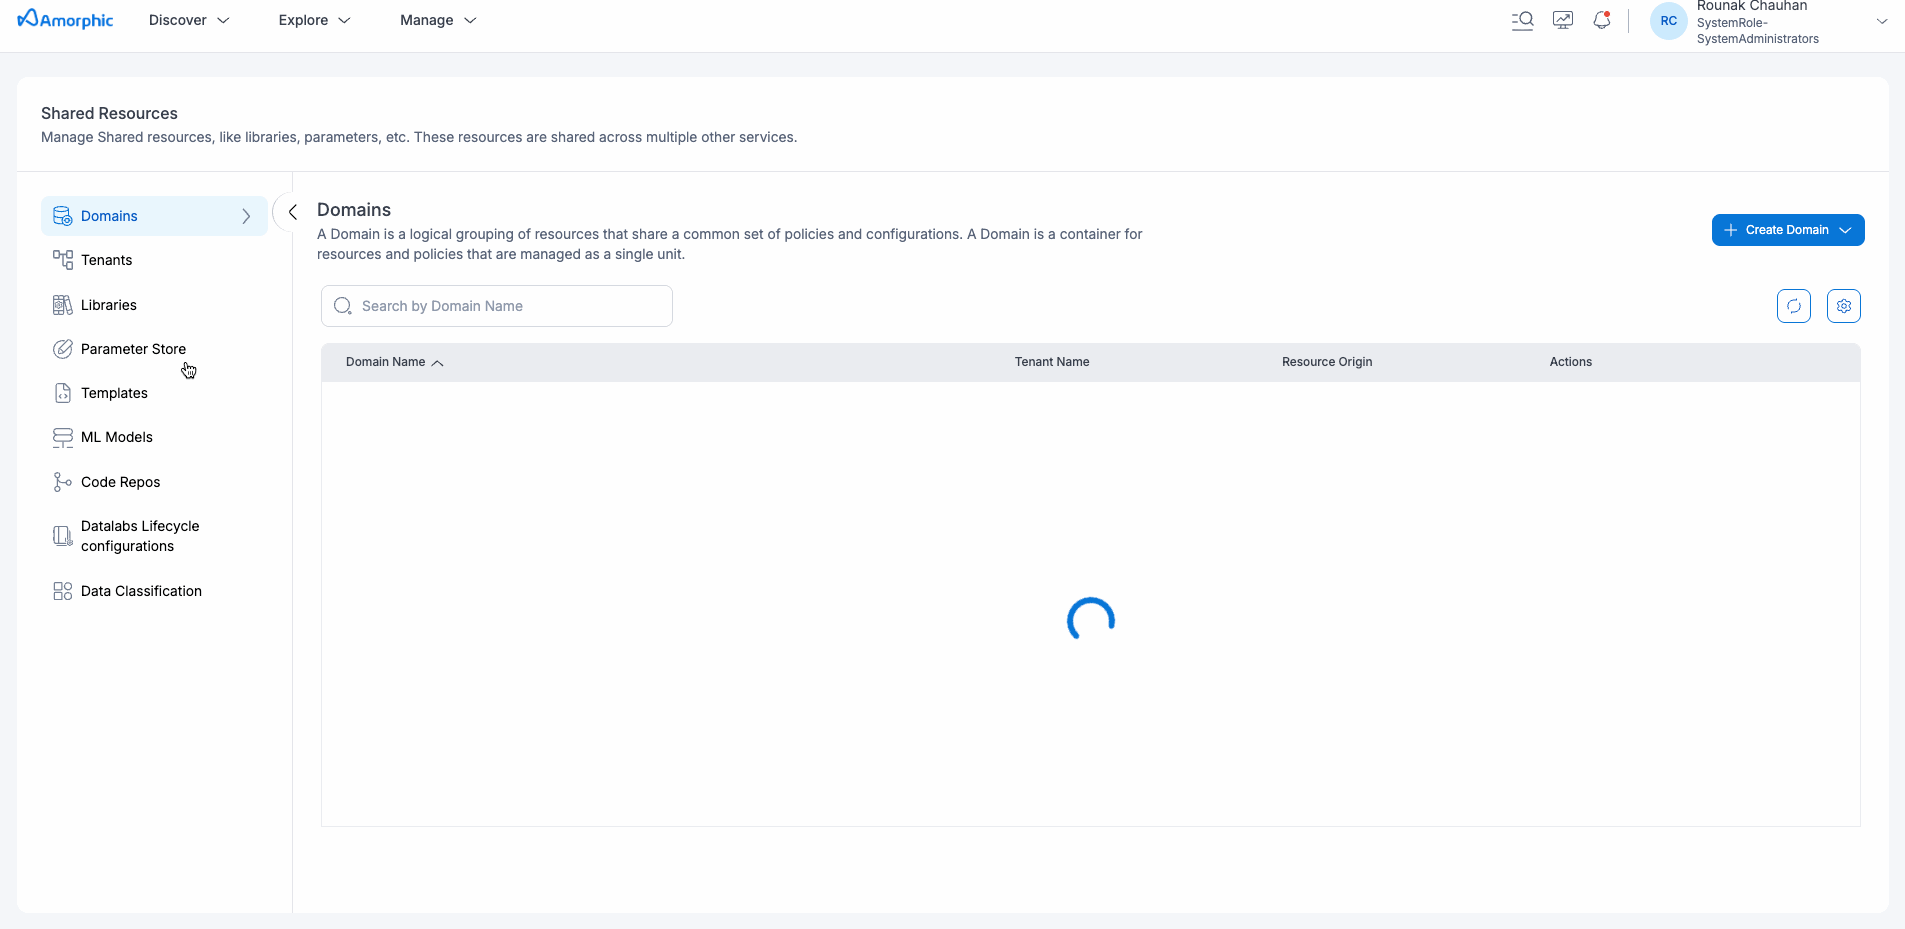Click the refresh domains list icon
1905x929 pixels.
1793,306
